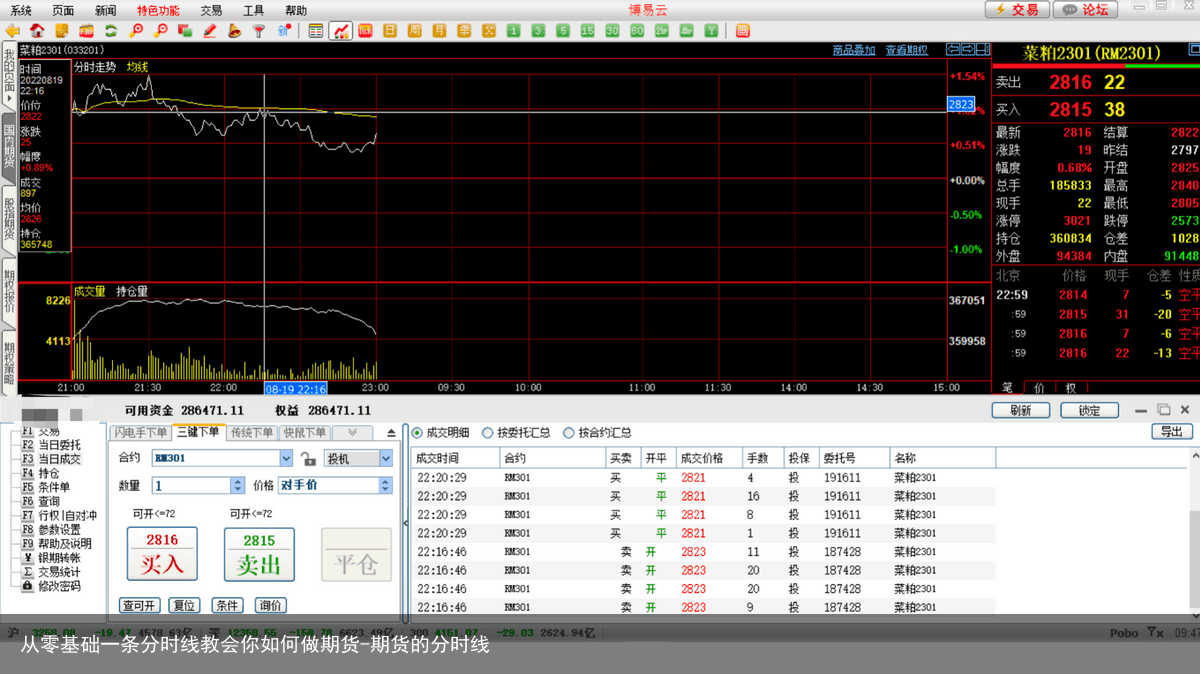Select the 60-minute period icon
1200x674 pixels.
point(637,31)
